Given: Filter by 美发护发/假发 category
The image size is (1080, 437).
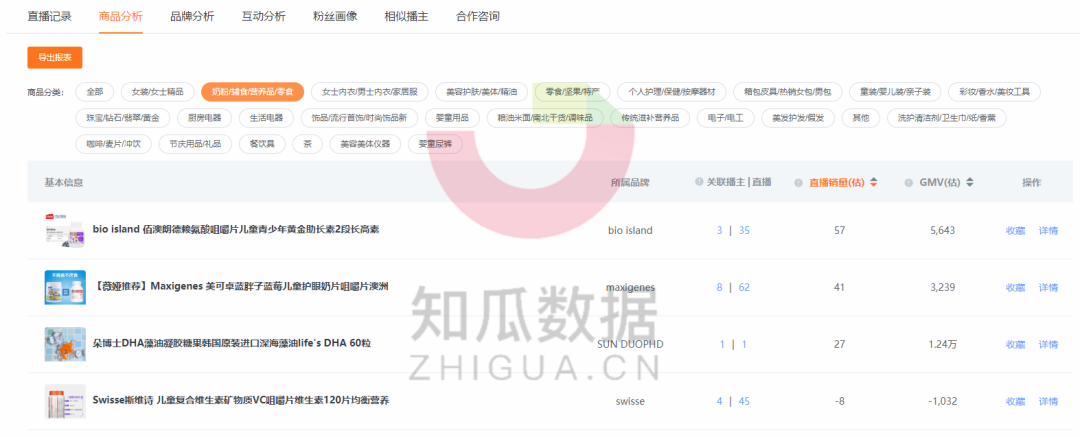Looking at the screenshot, I should point(798,118).
